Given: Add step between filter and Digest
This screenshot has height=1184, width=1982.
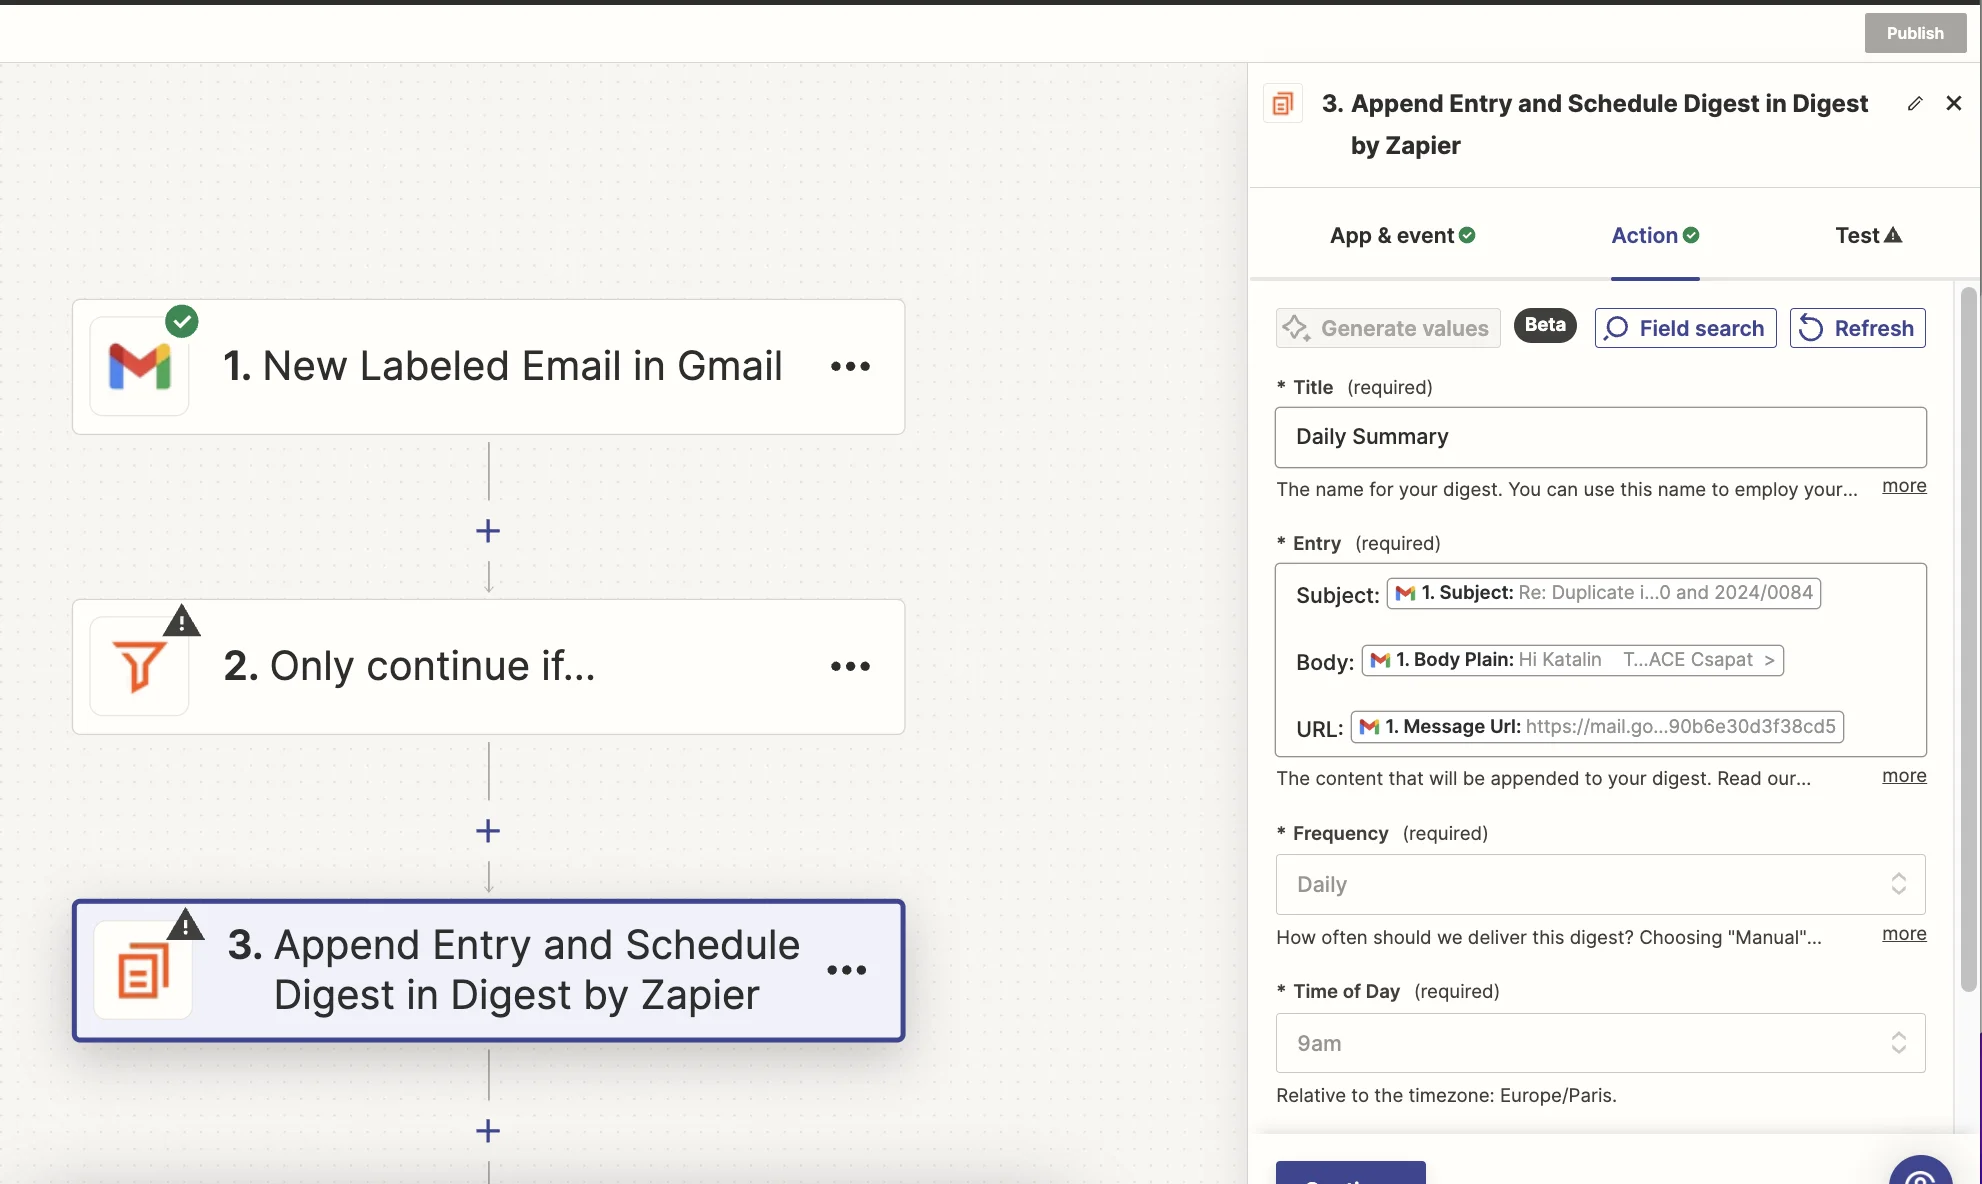Looking at the screenshot, I should tap(488, 831).
